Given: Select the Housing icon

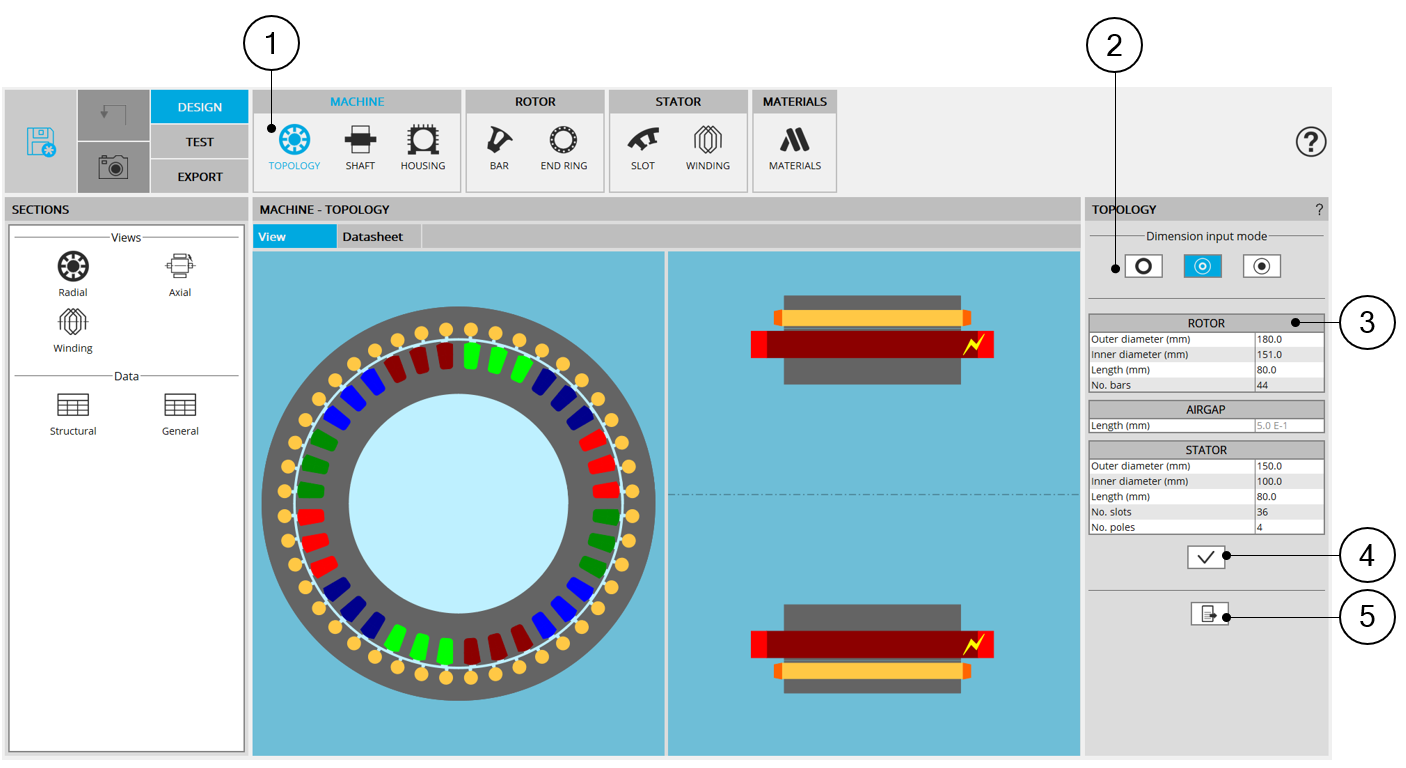Looking at the screenshot, I should [422, 146].
